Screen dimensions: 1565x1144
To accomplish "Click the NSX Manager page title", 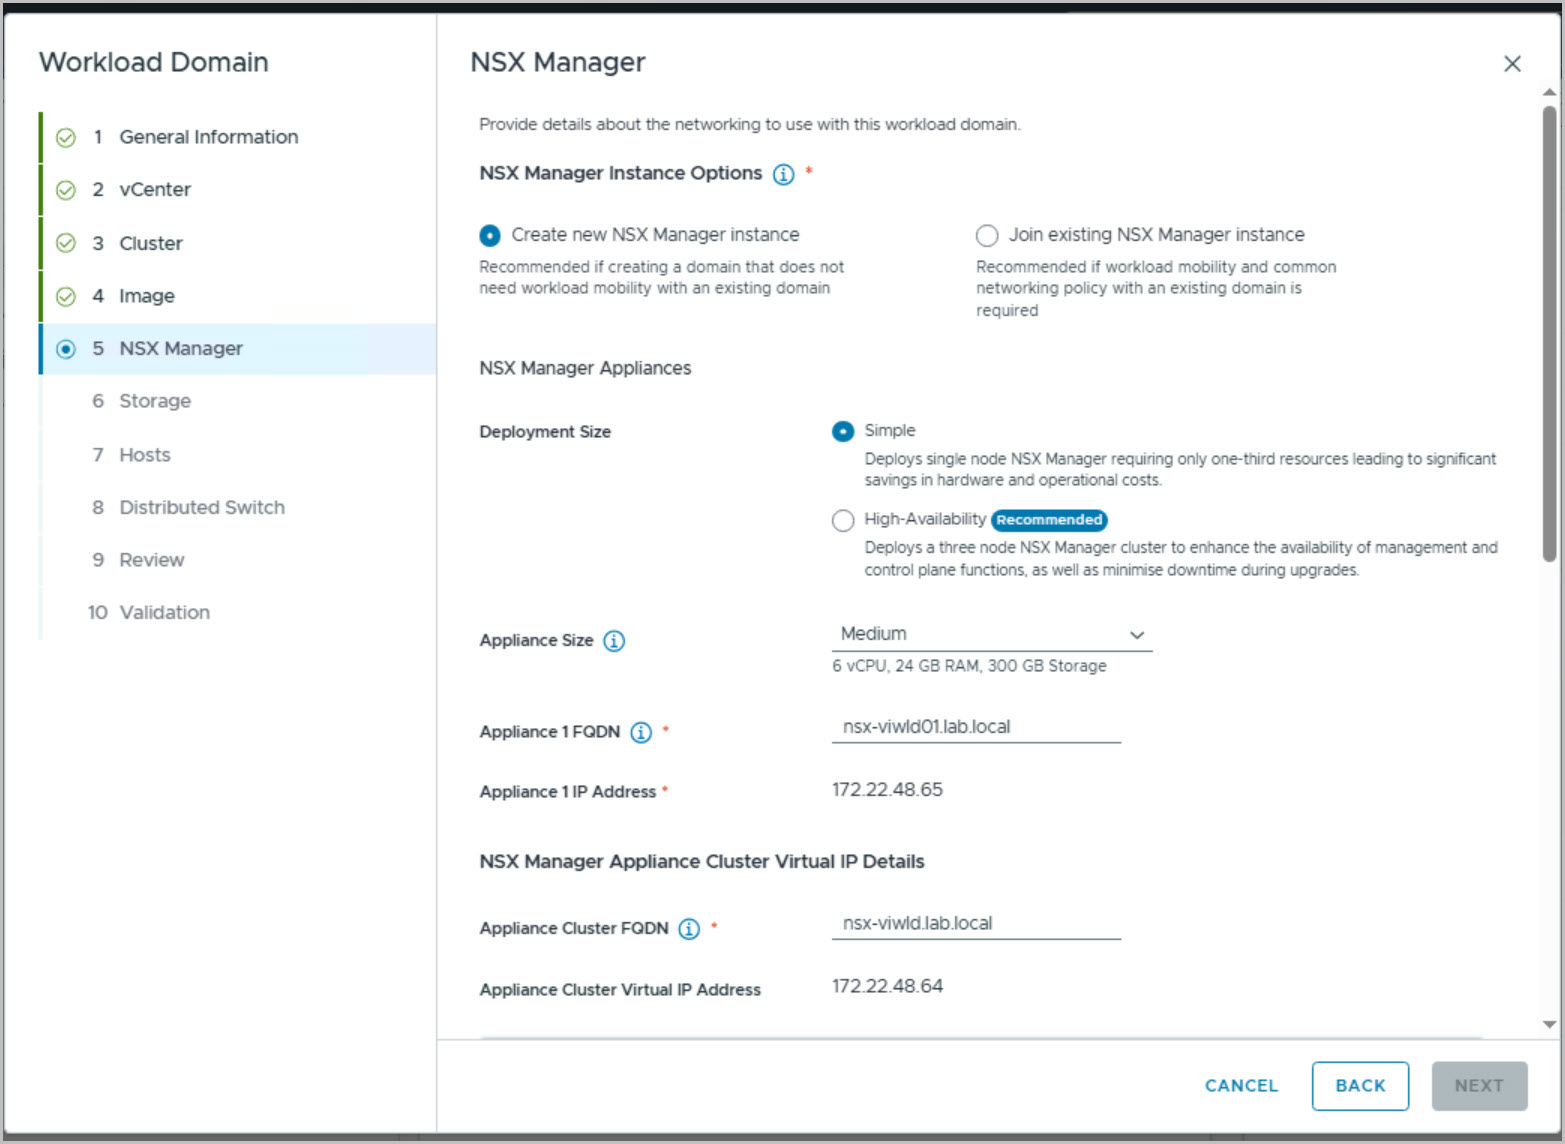I will [x=558, y=62].
